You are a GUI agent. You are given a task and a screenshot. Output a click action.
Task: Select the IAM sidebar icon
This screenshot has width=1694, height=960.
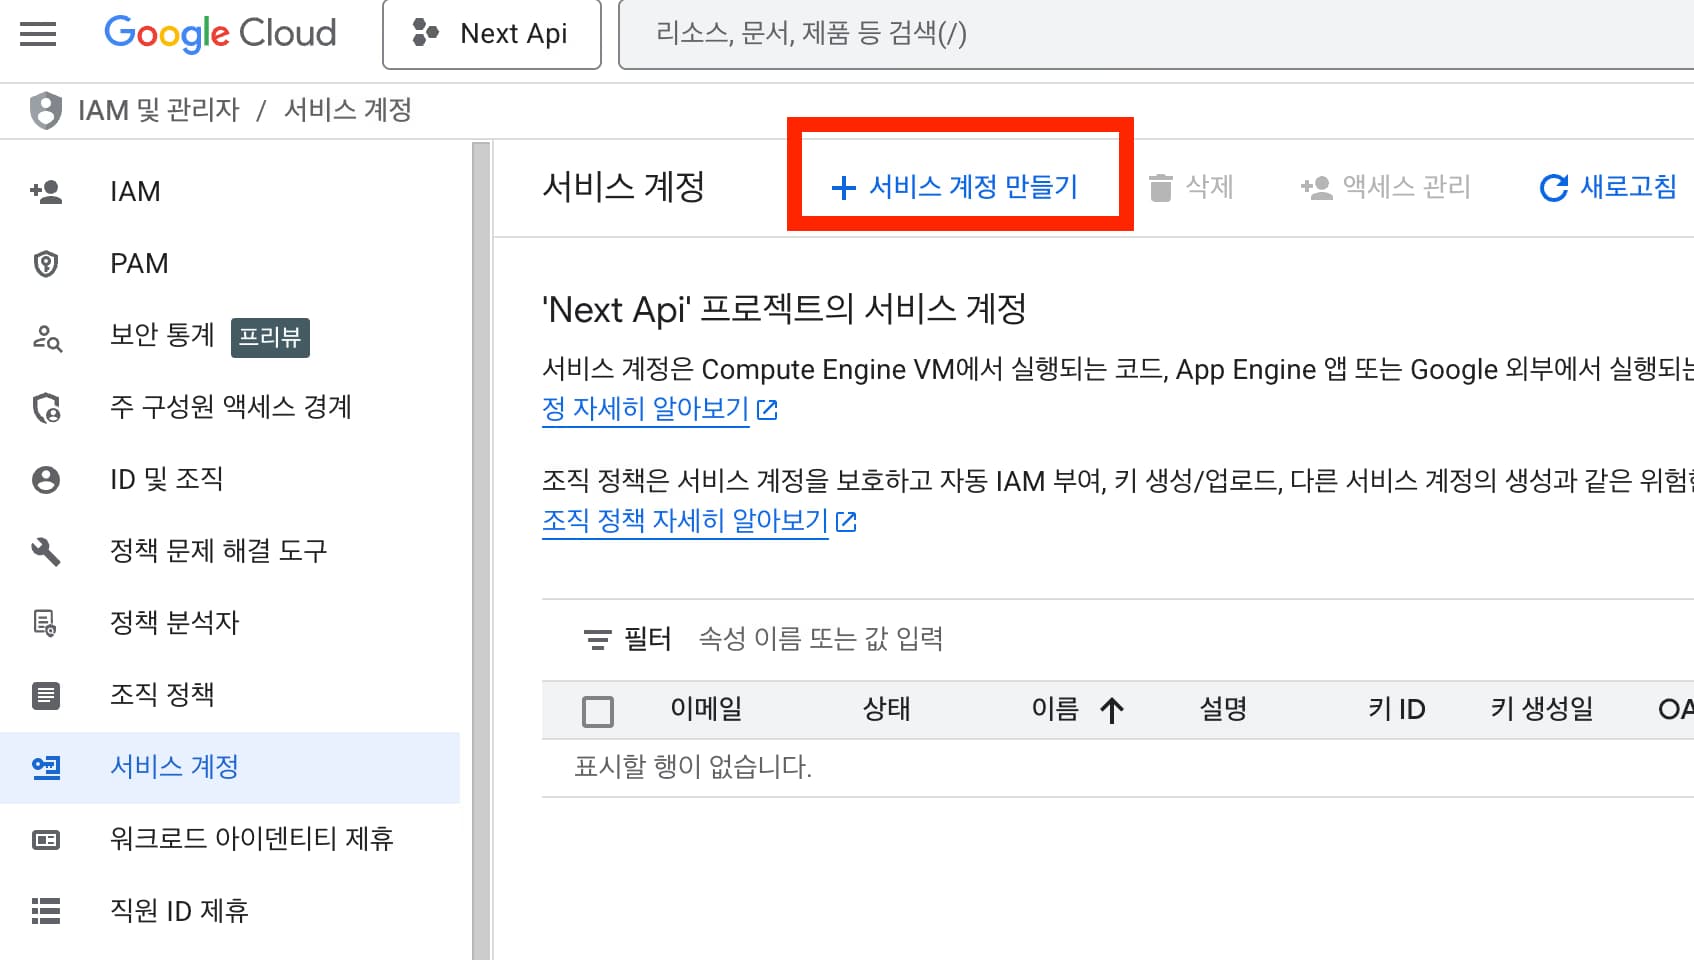pyautogui.click(x=46, y=191)
